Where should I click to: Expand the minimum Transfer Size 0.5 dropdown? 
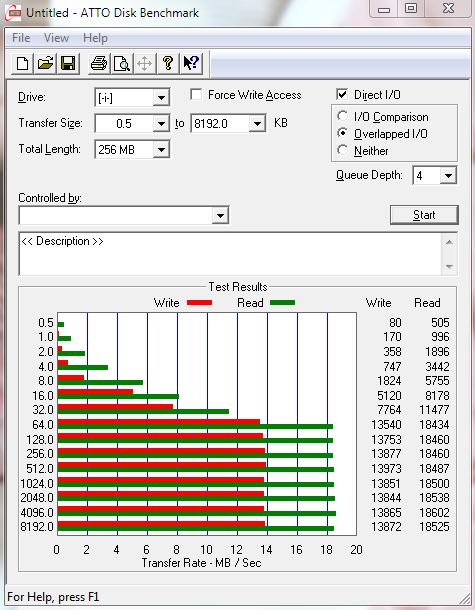(161, 124)
